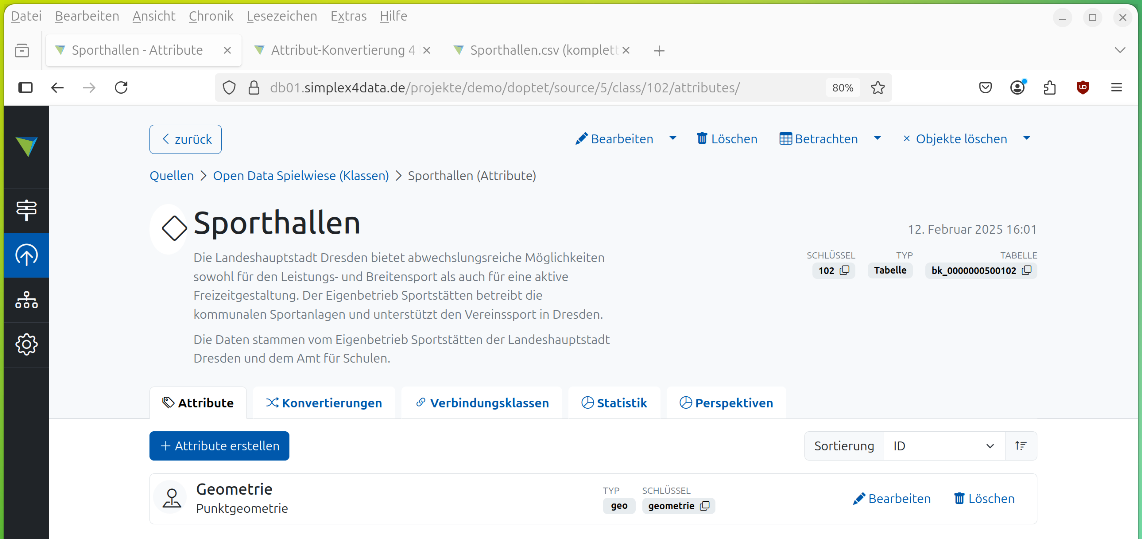Copy table name bk_0000000500102

coord(1026,270)
